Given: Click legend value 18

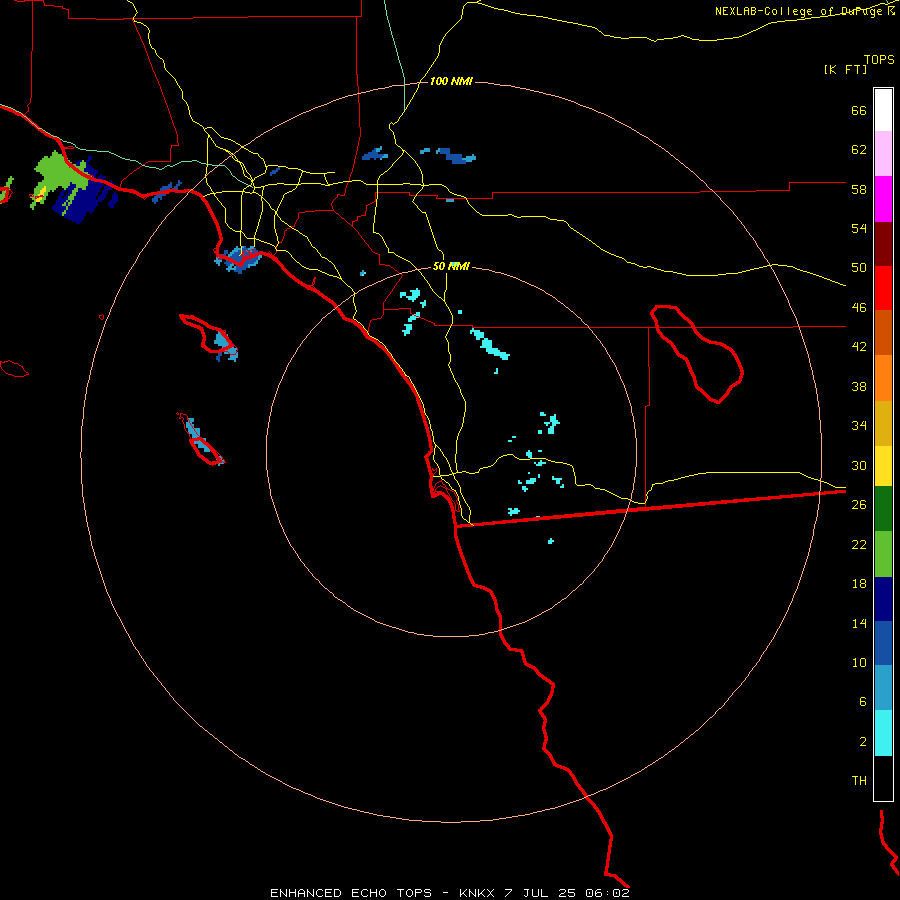Looking at the screenshot, I should tap(859, 584).
